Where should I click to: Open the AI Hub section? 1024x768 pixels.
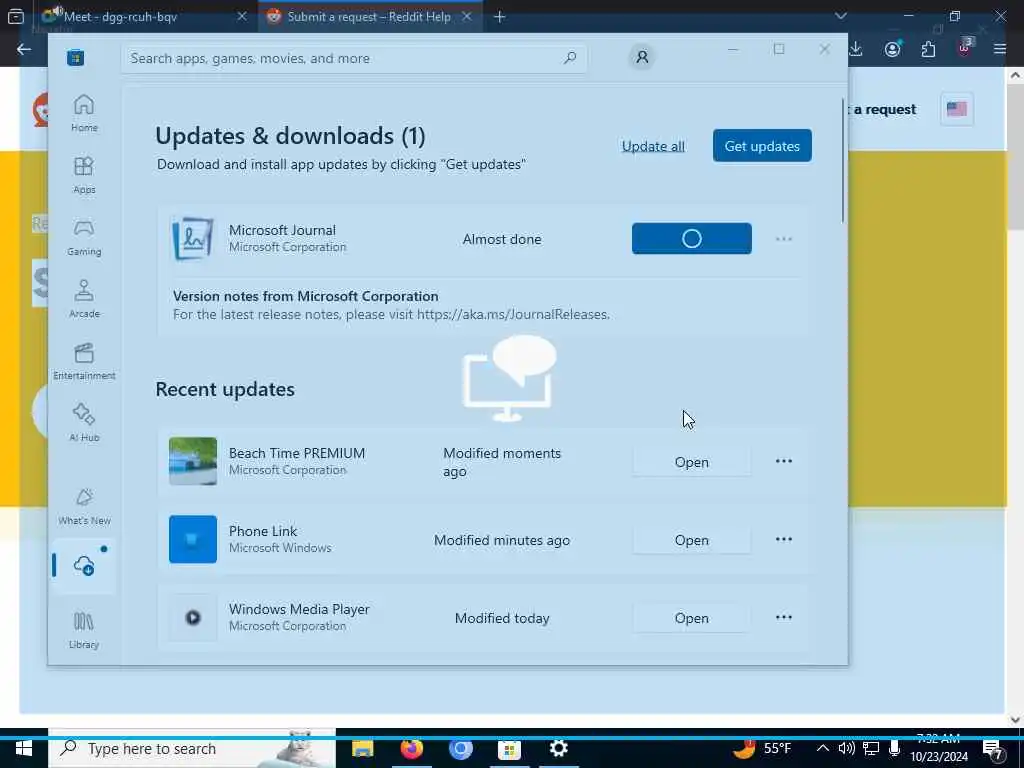click(x=84, y=423)
